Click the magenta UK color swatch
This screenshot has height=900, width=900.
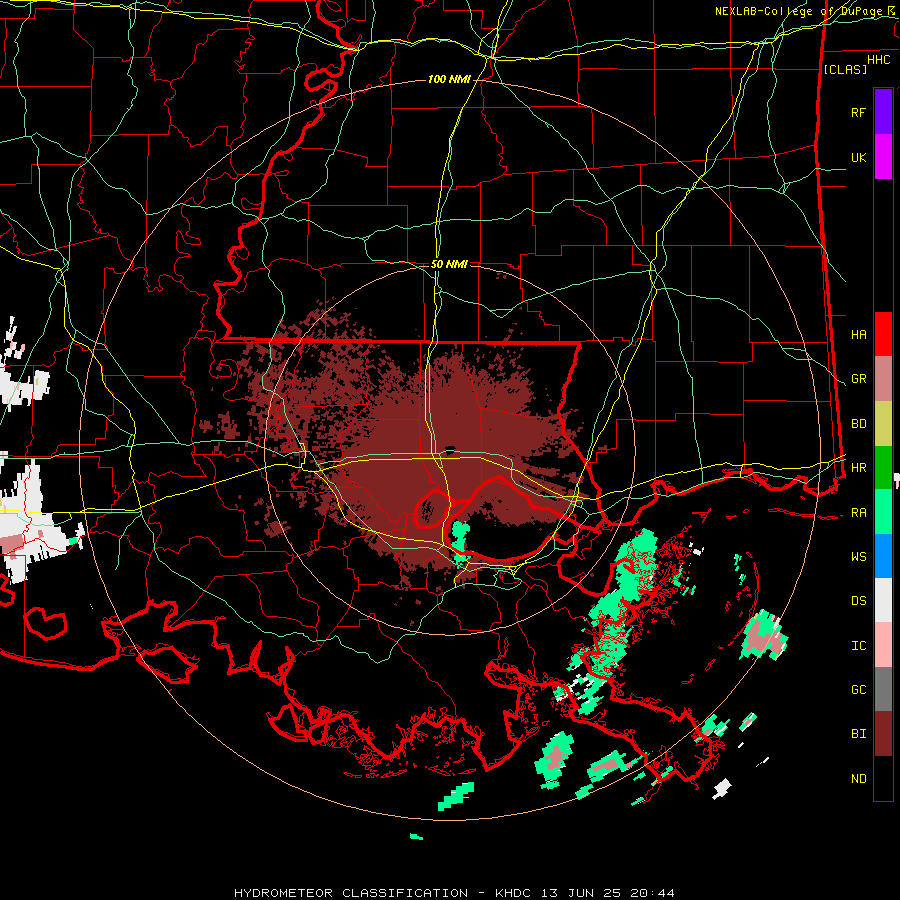pos(883,157)
